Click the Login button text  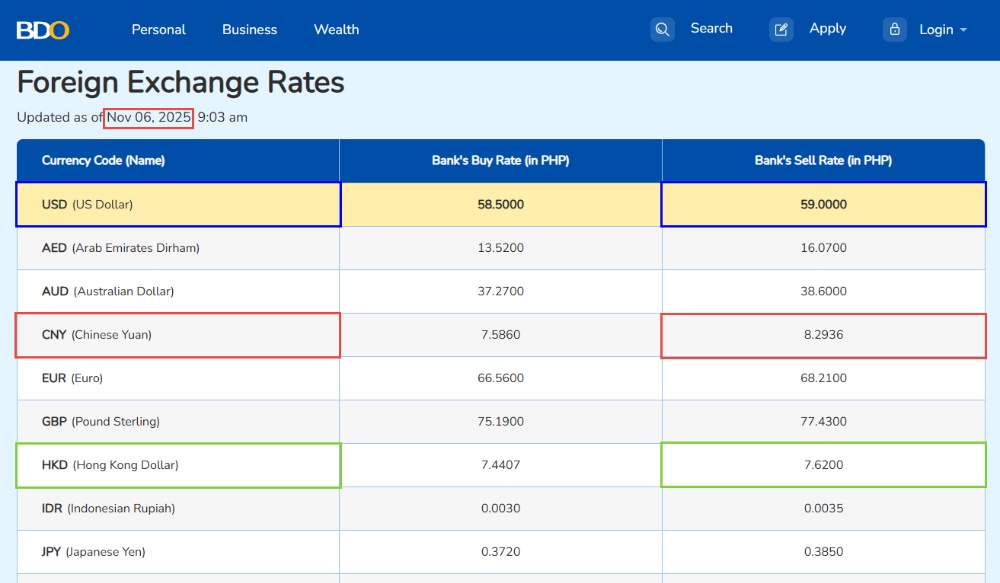pos(936,30)
